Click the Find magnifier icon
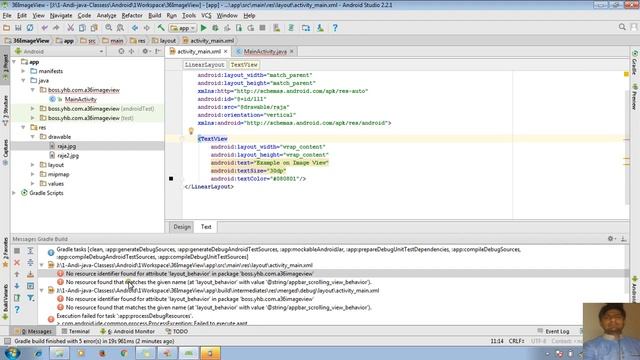640x360 pixels. tap(109, 28)
